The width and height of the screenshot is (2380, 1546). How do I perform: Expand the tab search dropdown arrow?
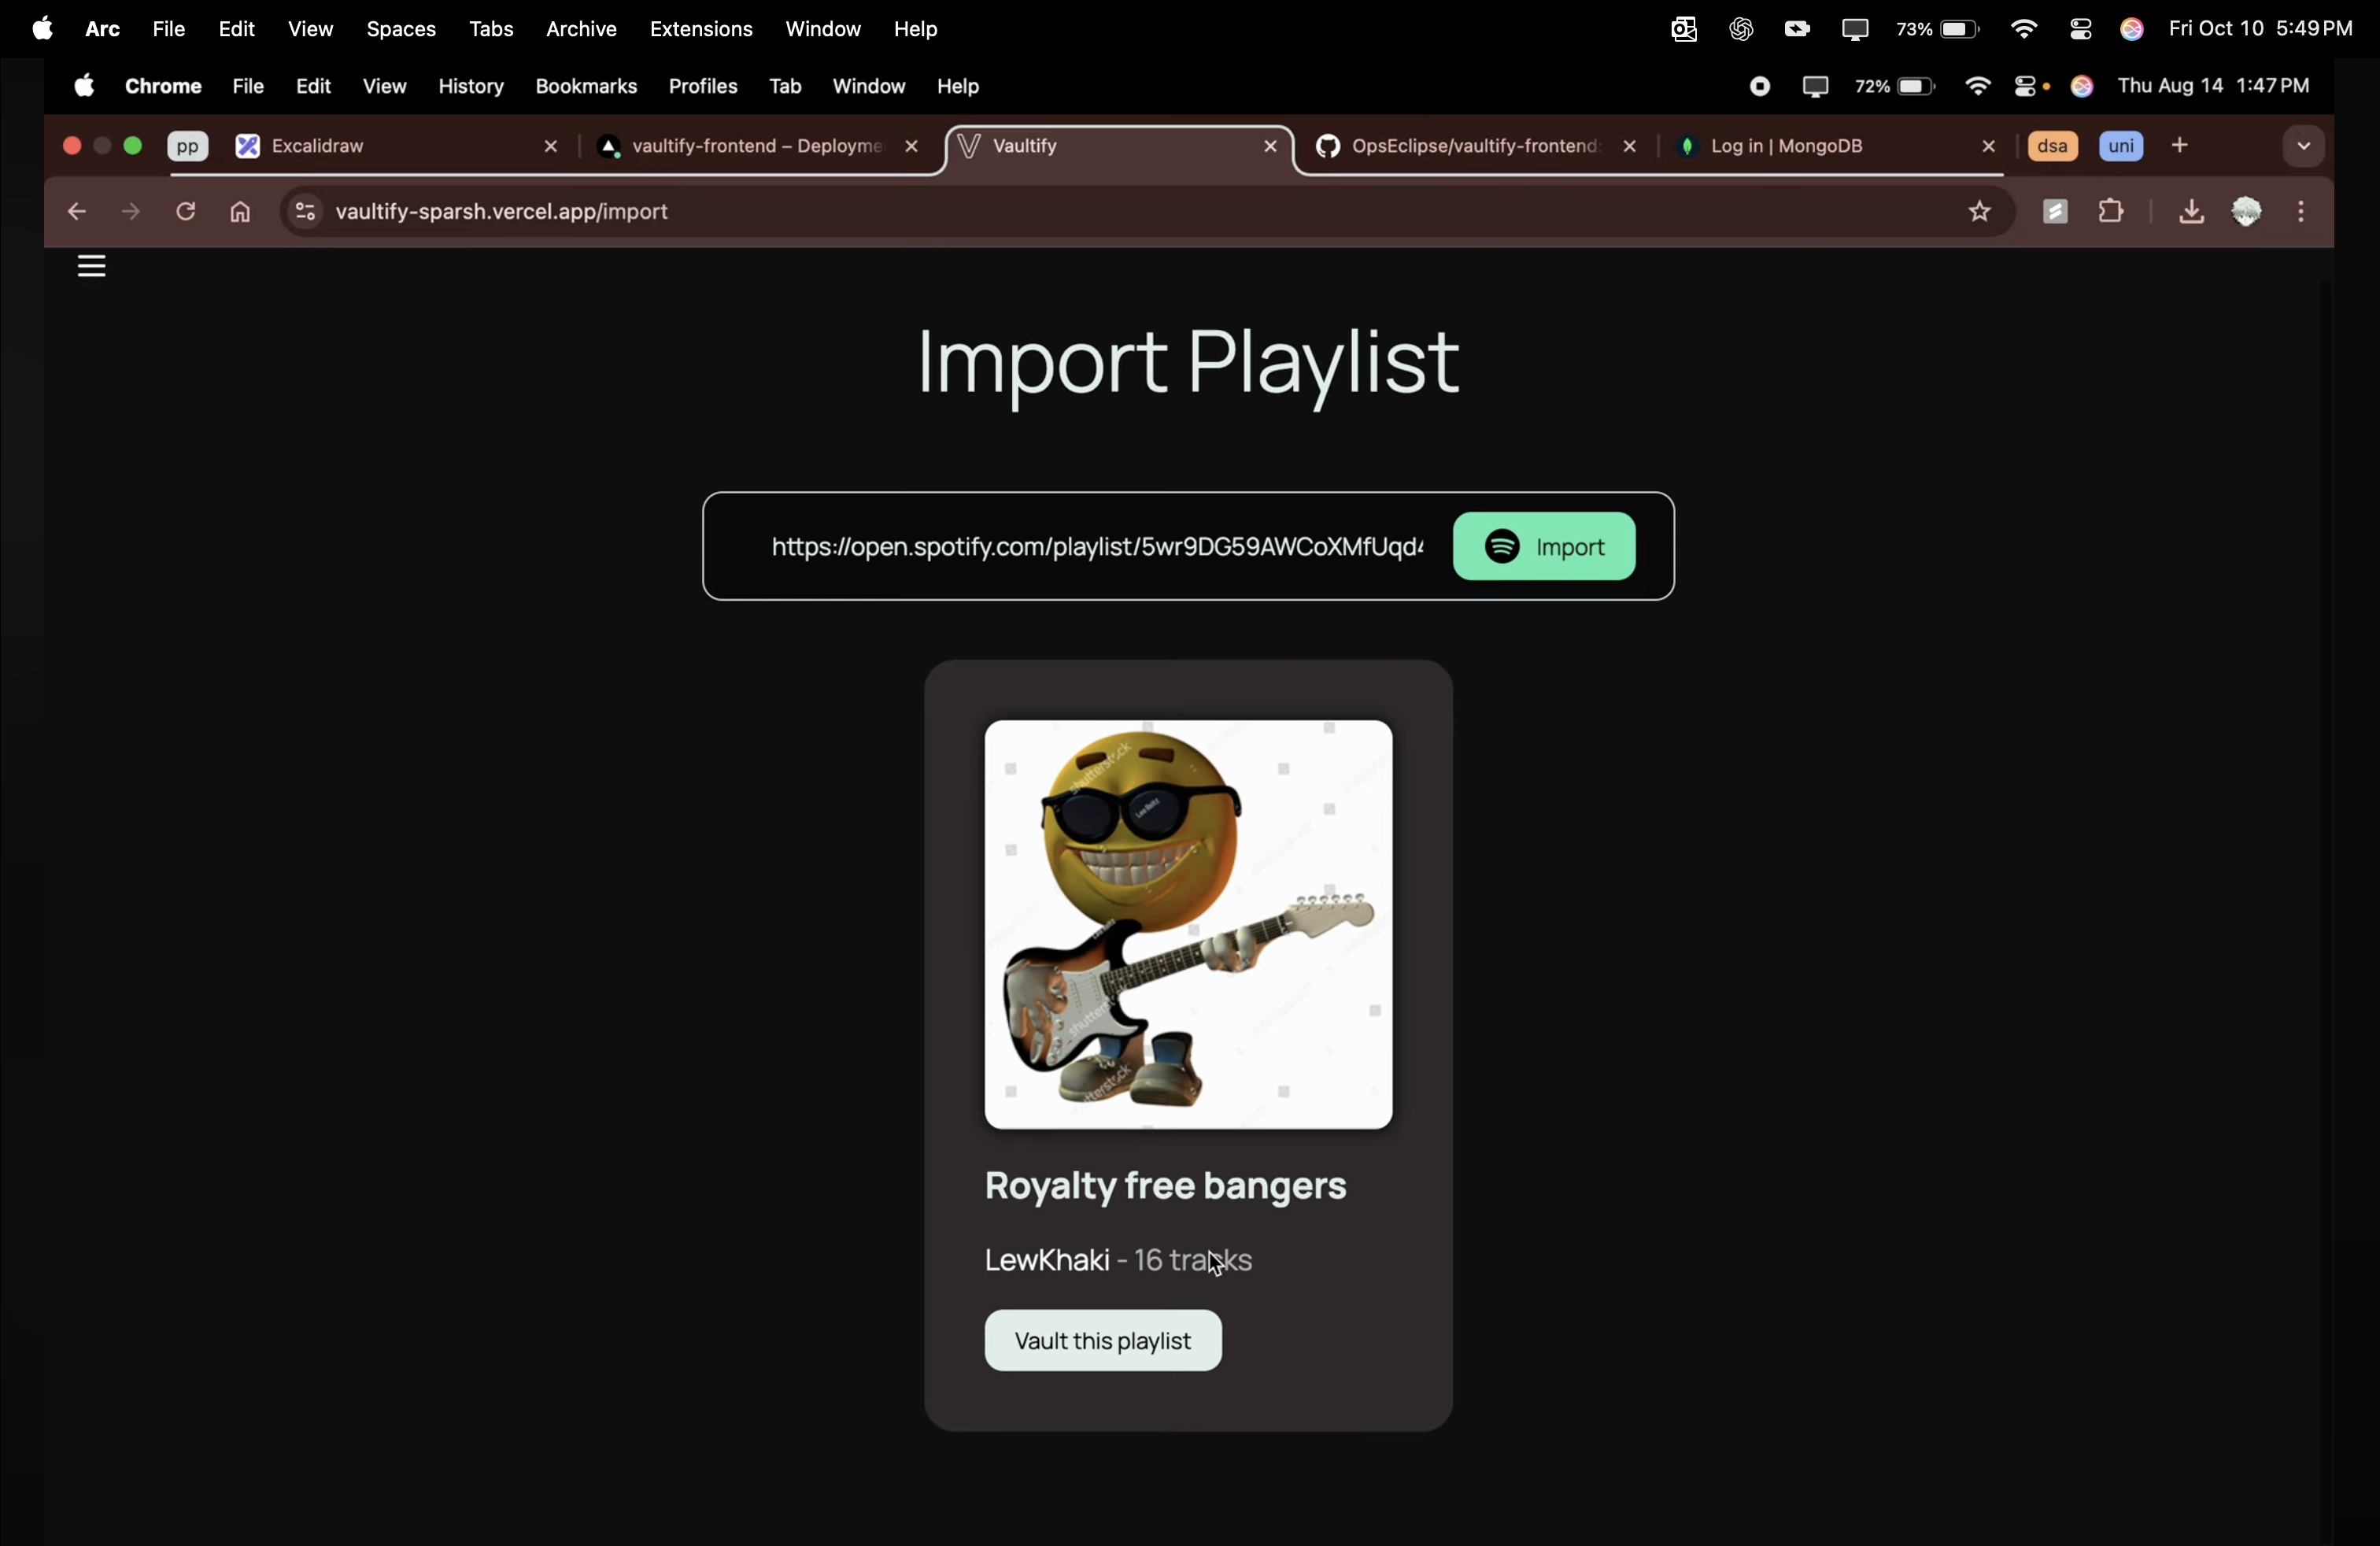click(x=2303, y=147)
